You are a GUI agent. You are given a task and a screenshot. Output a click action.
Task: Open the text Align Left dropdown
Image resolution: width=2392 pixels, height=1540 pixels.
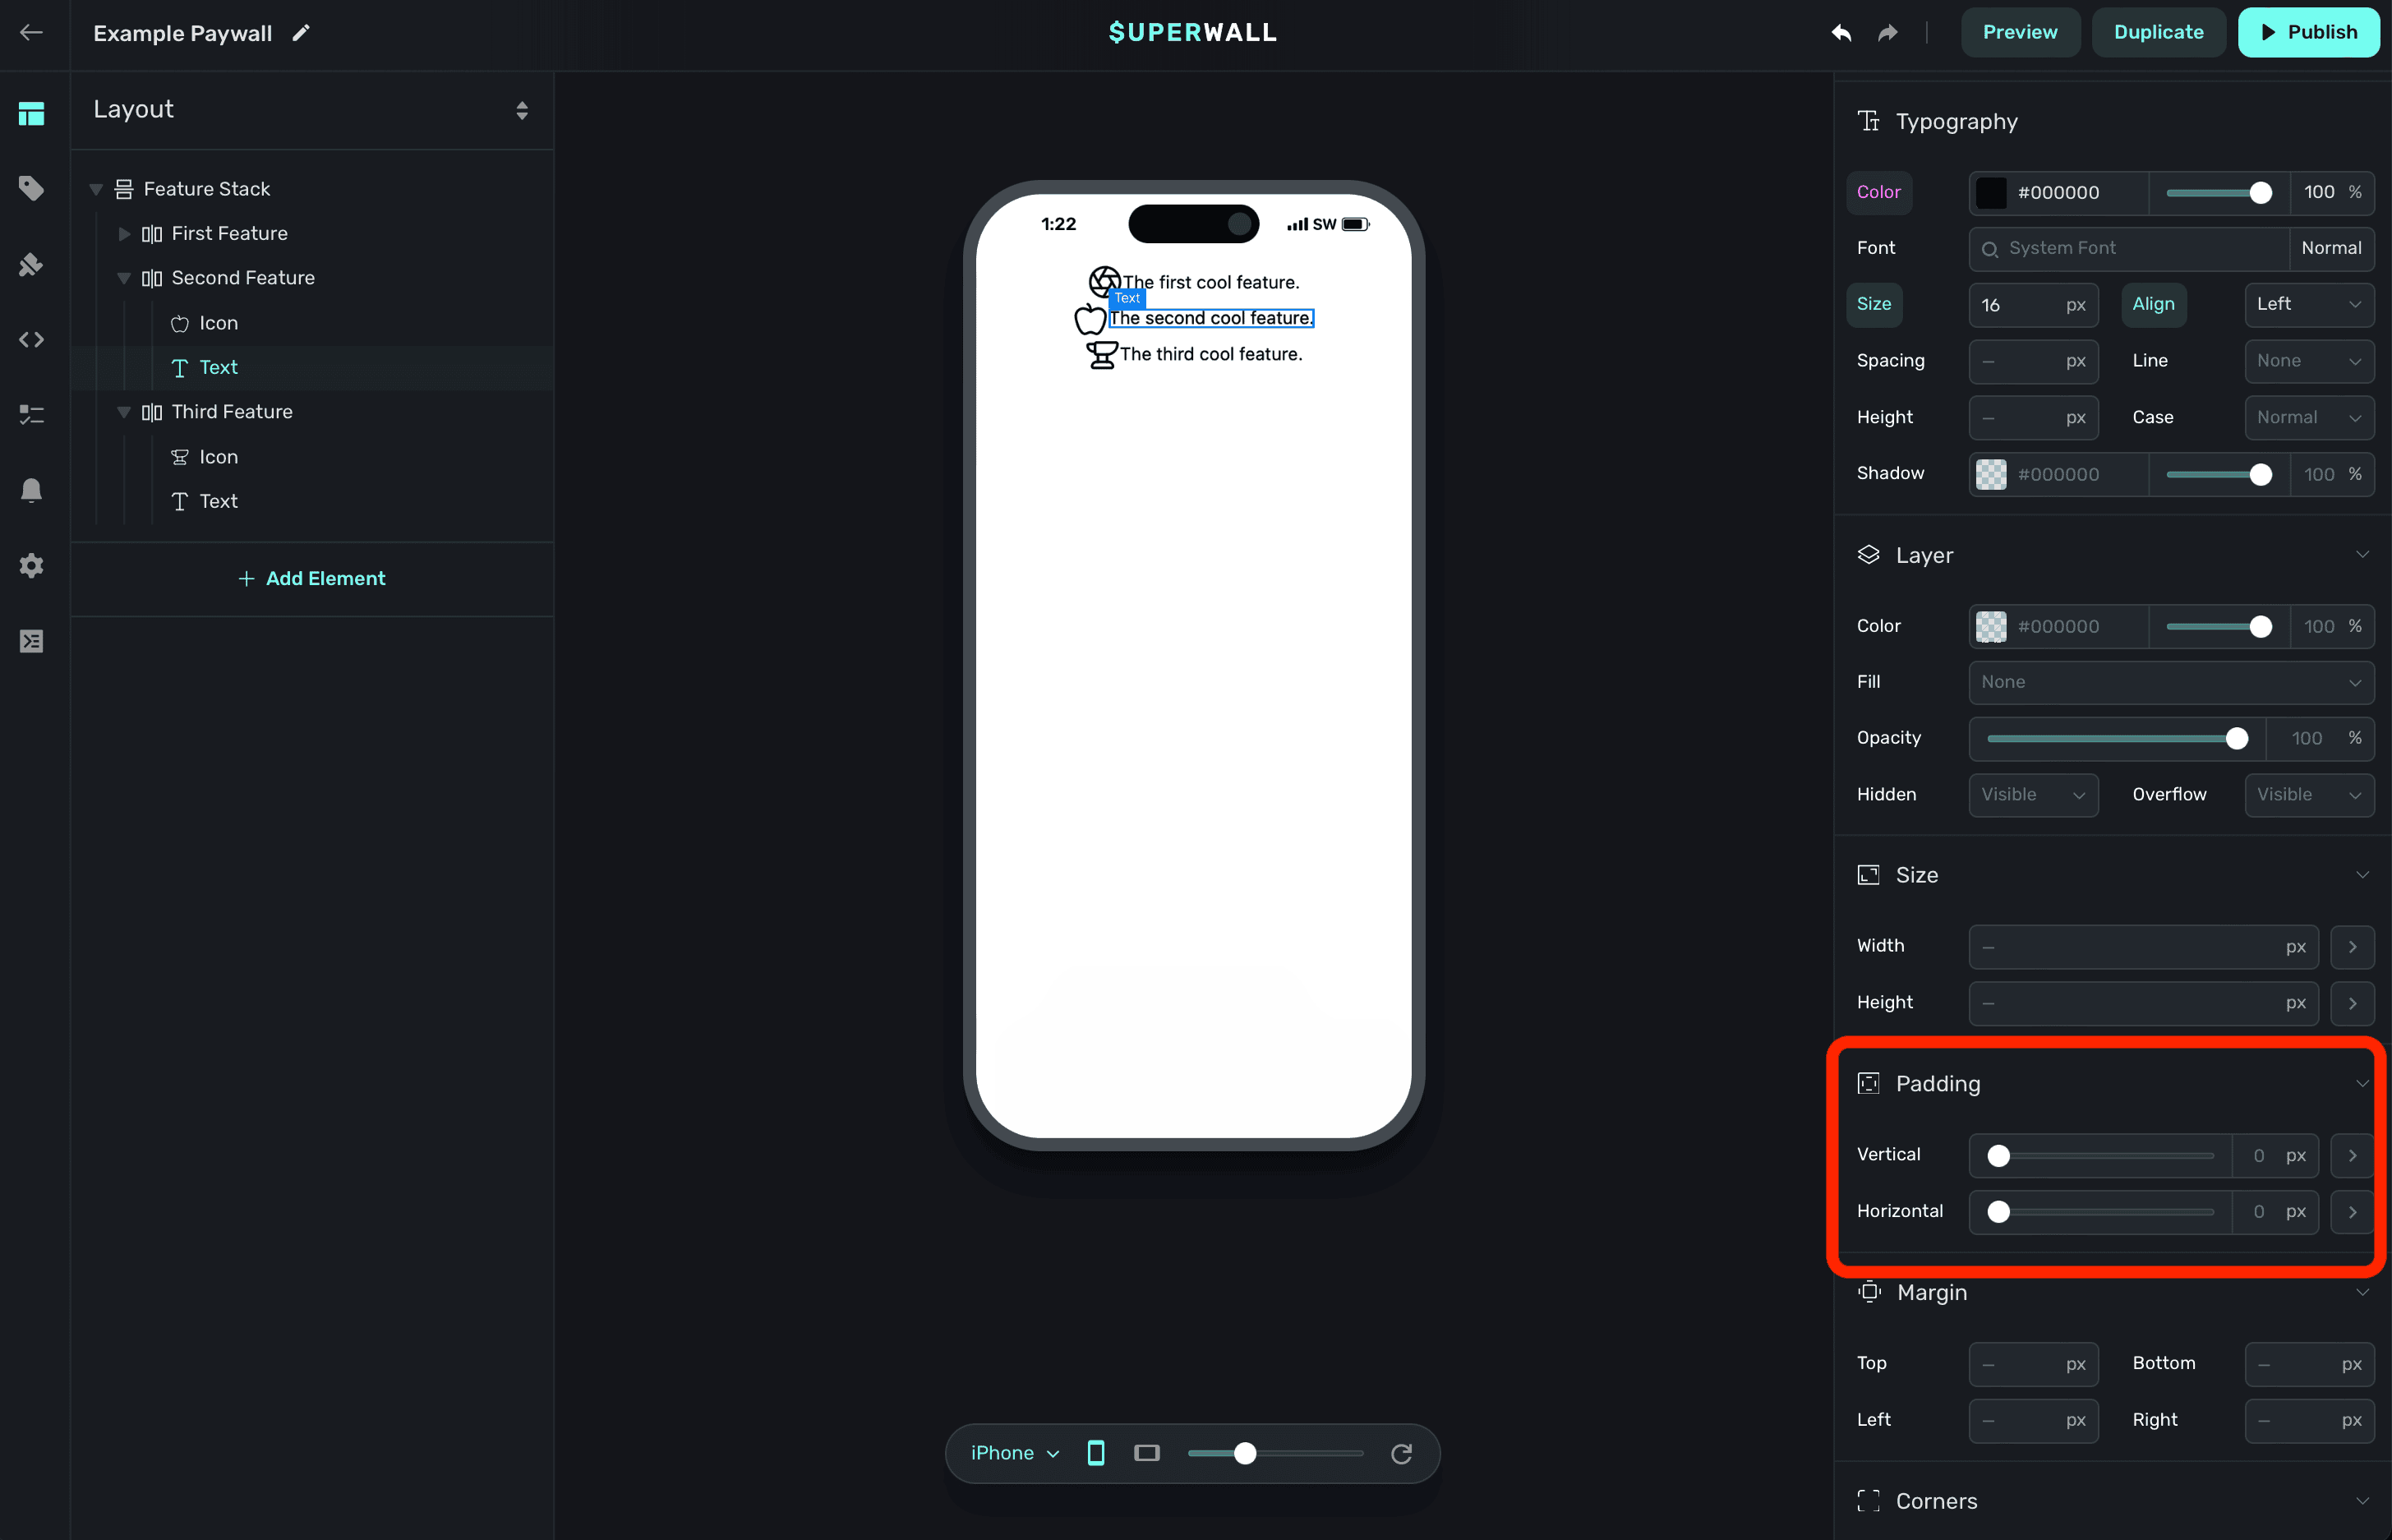[2308, 304]
